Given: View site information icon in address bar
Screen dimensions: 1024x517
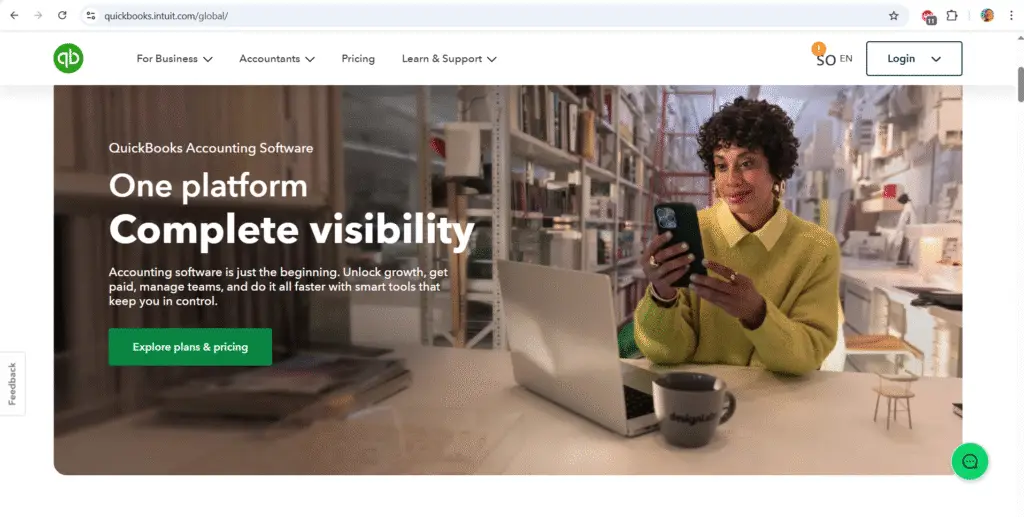Looking at the screenshot, I should pos(91,16).
